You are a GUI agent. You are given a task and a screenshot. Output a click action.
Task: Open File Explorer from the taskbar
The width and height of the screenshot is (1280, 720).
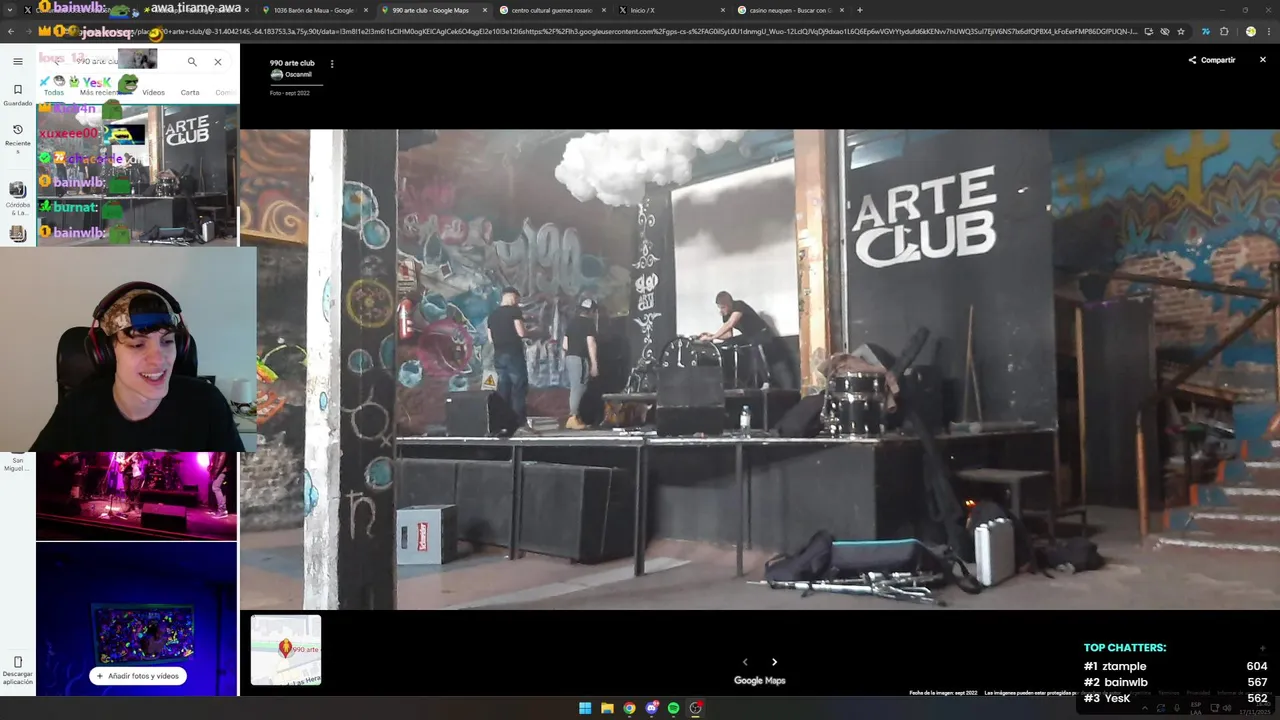pos(607,708)
